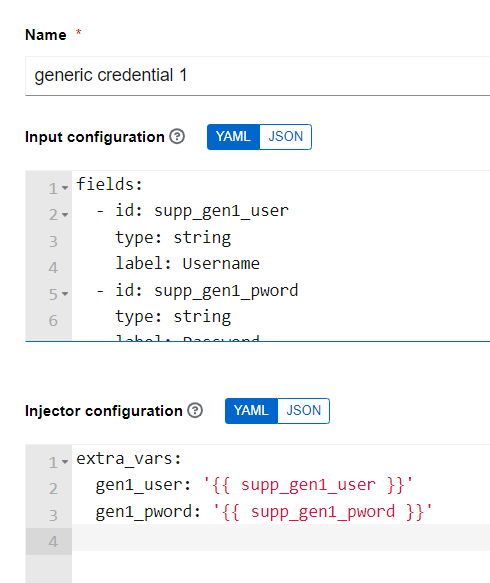490x583 pixels.
Task: Click empty line 4 in the injector editor
Action: 281,538
